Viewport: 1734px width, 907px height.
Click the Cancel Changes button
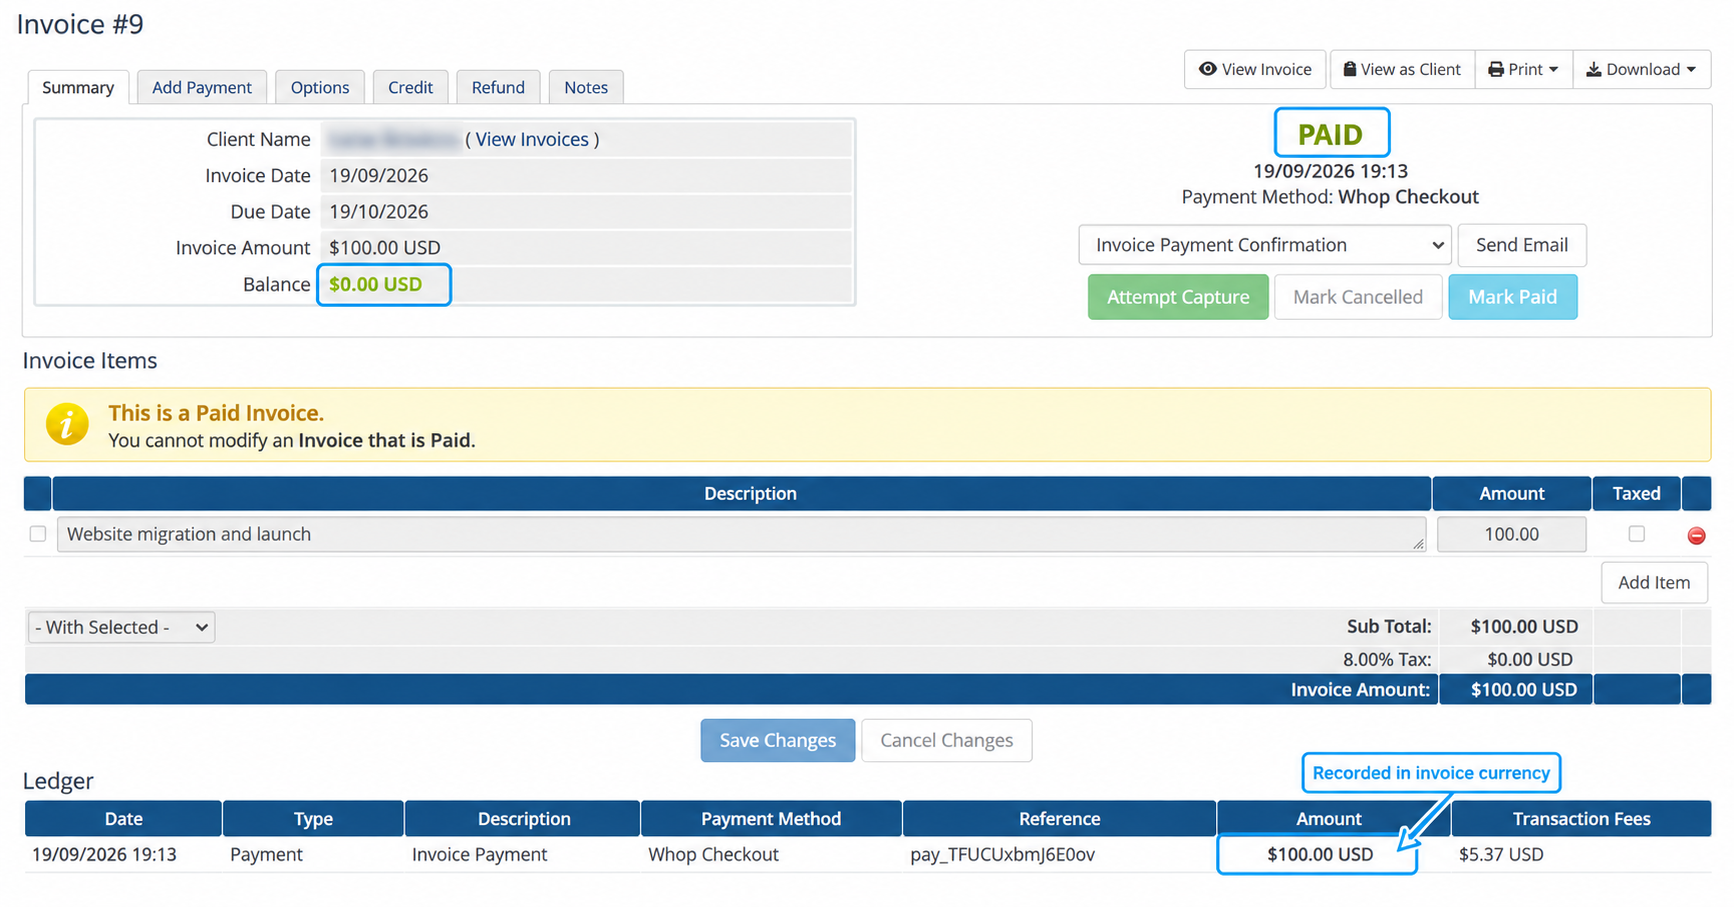pos(946,740)
